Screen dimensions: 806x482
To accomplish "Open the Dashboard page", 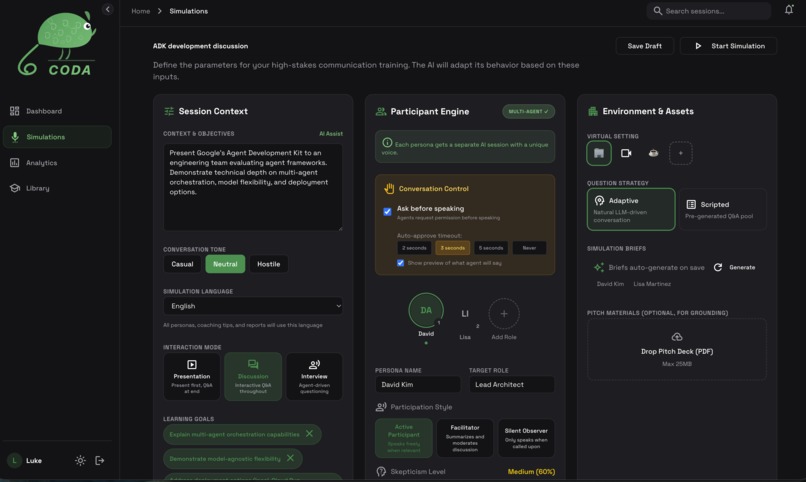I will [57, 111].
